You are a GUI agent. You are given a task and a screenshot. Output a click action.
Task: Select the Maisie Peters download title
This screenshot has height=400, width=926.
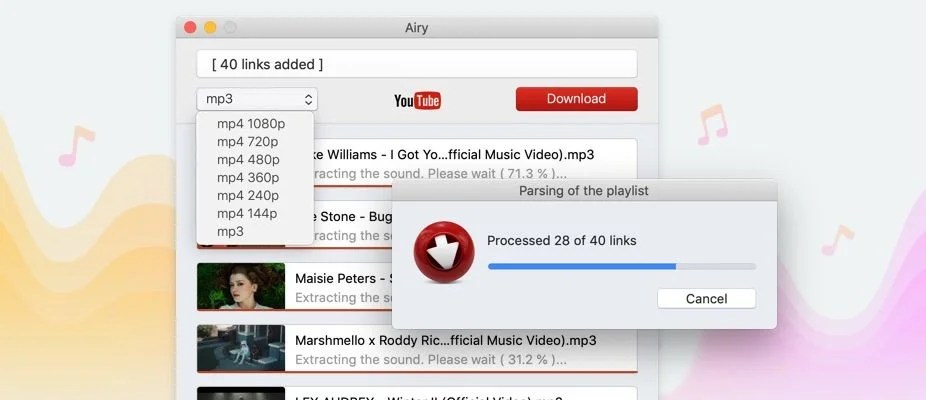[344, 278]
